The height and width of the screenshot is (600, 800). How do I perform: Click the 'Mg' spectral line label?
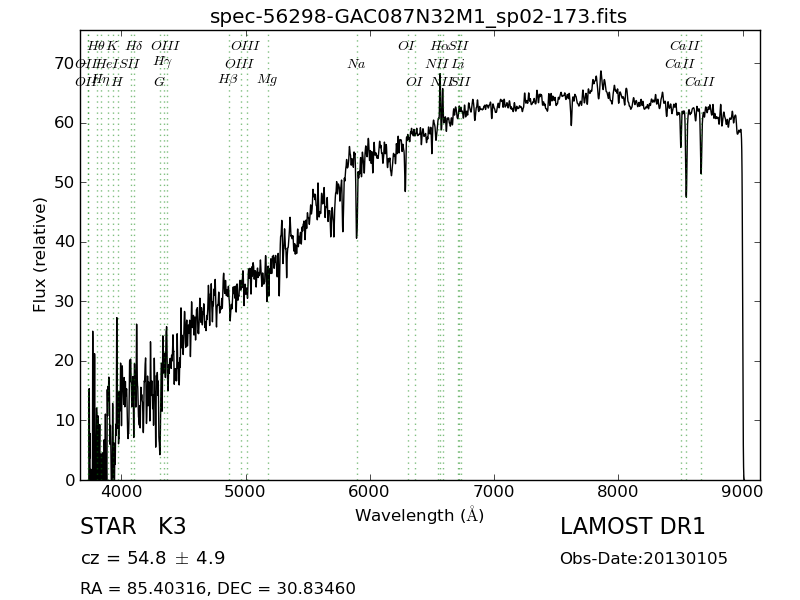pos(267,80)
